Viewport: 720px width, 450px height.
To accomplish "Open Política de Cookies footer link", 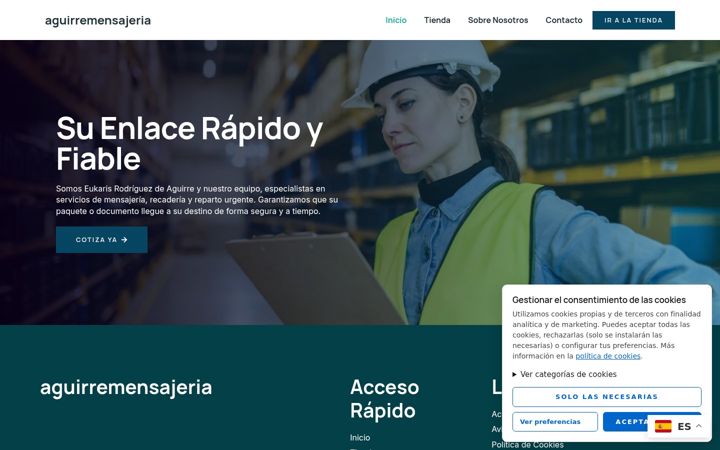I will coord(527,444).
